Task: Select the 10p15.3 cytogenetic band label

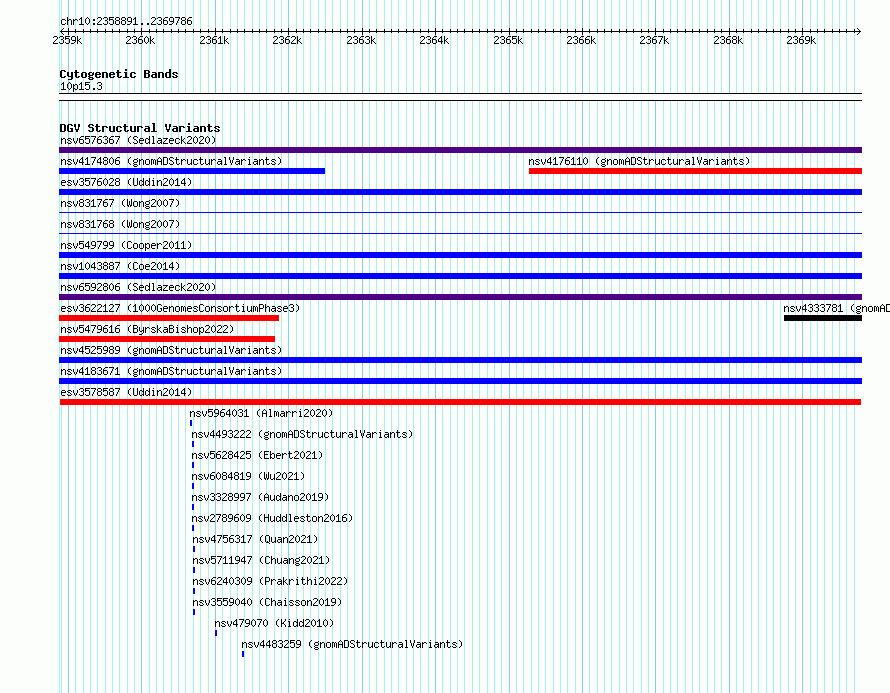Action: [81, 86]
